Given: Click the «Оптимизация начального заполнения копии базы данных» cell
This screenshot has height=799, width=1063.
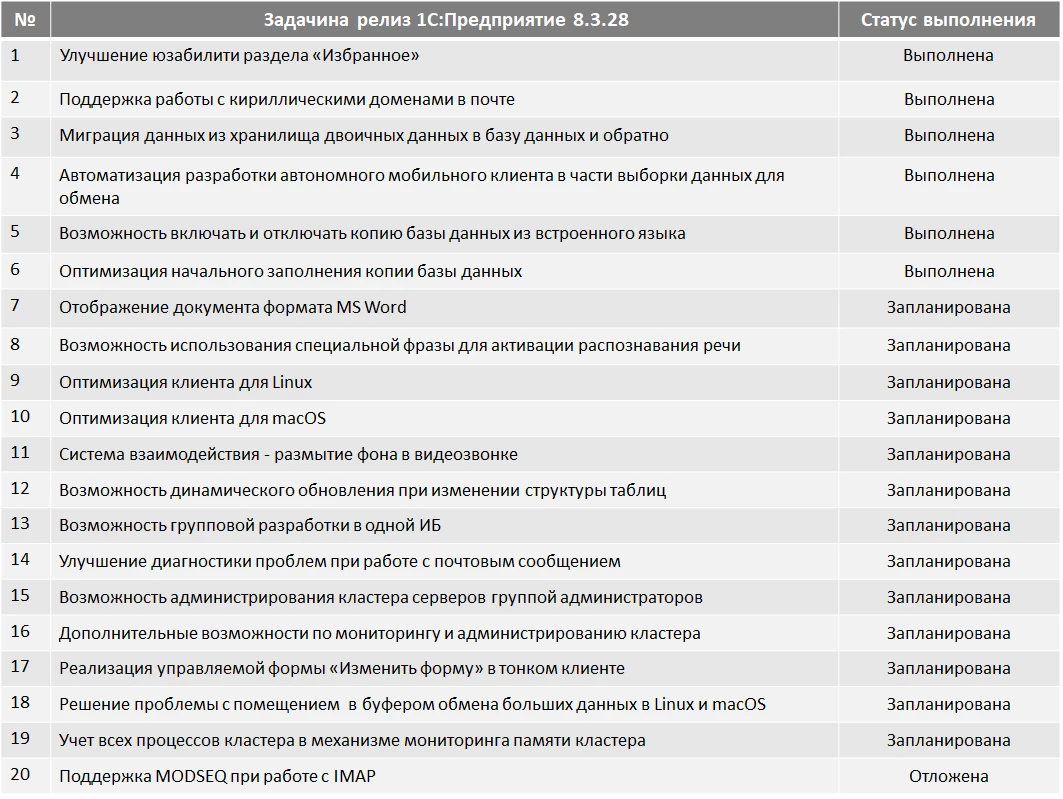Looking at the screenshot, I should point(290,271).
